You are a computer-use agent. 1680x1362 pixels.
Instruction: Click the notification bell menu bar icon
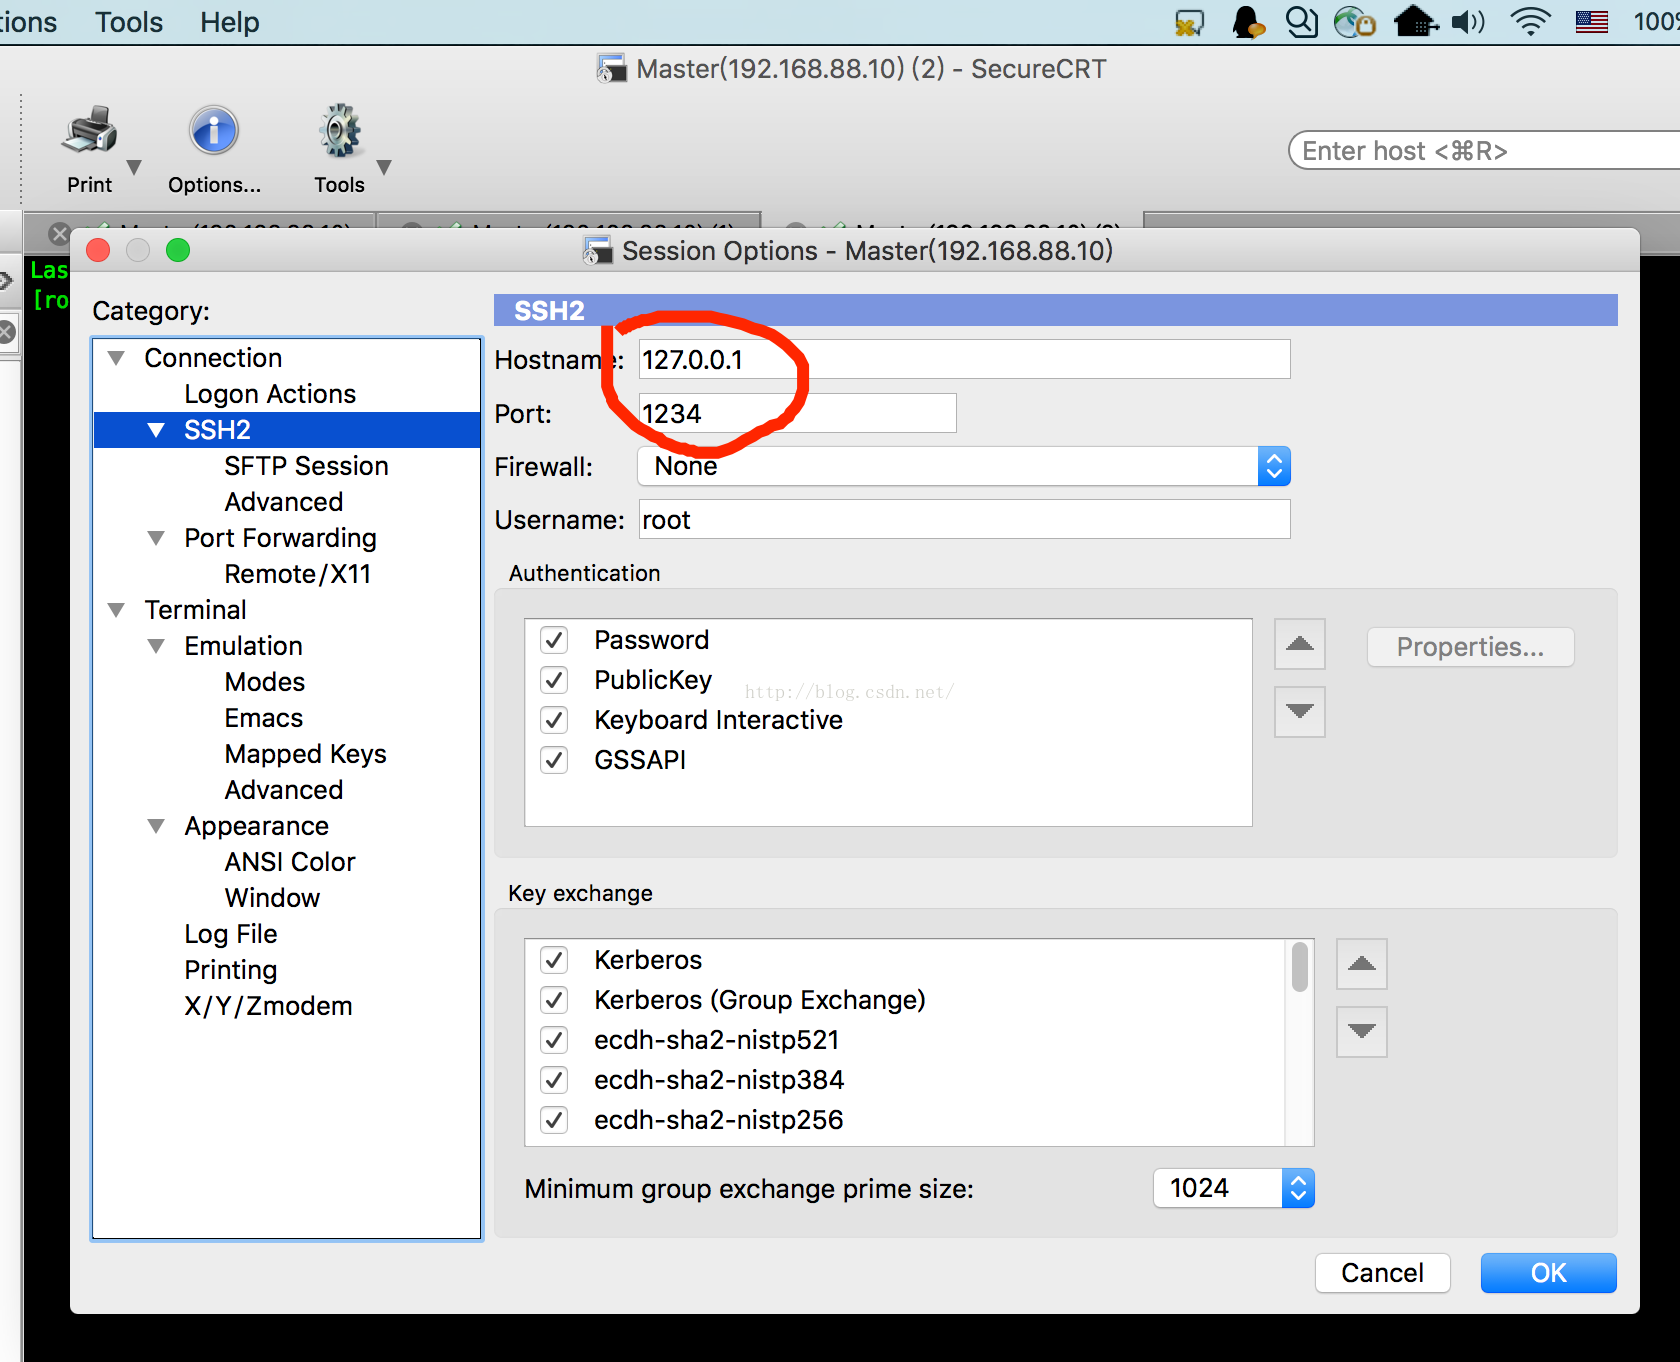(1247, 21)
